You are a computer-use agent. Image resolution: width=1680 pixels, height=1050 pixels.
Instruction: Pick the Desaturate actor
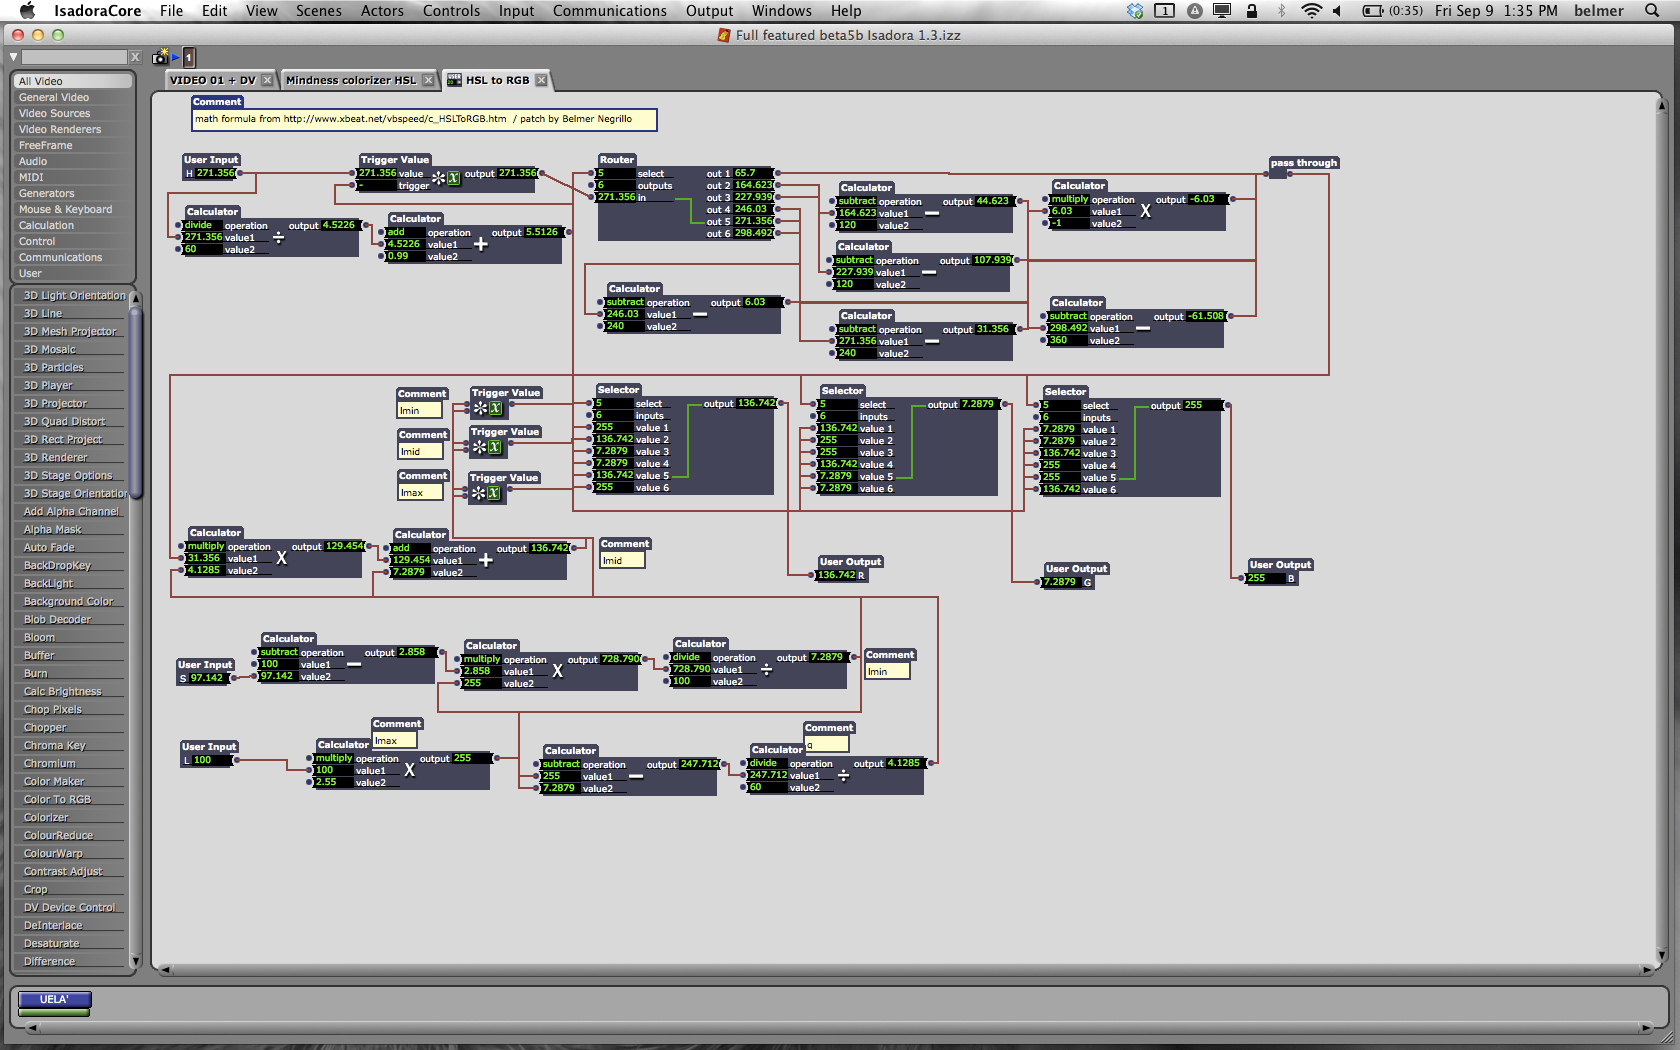click(x=70, y=943)
